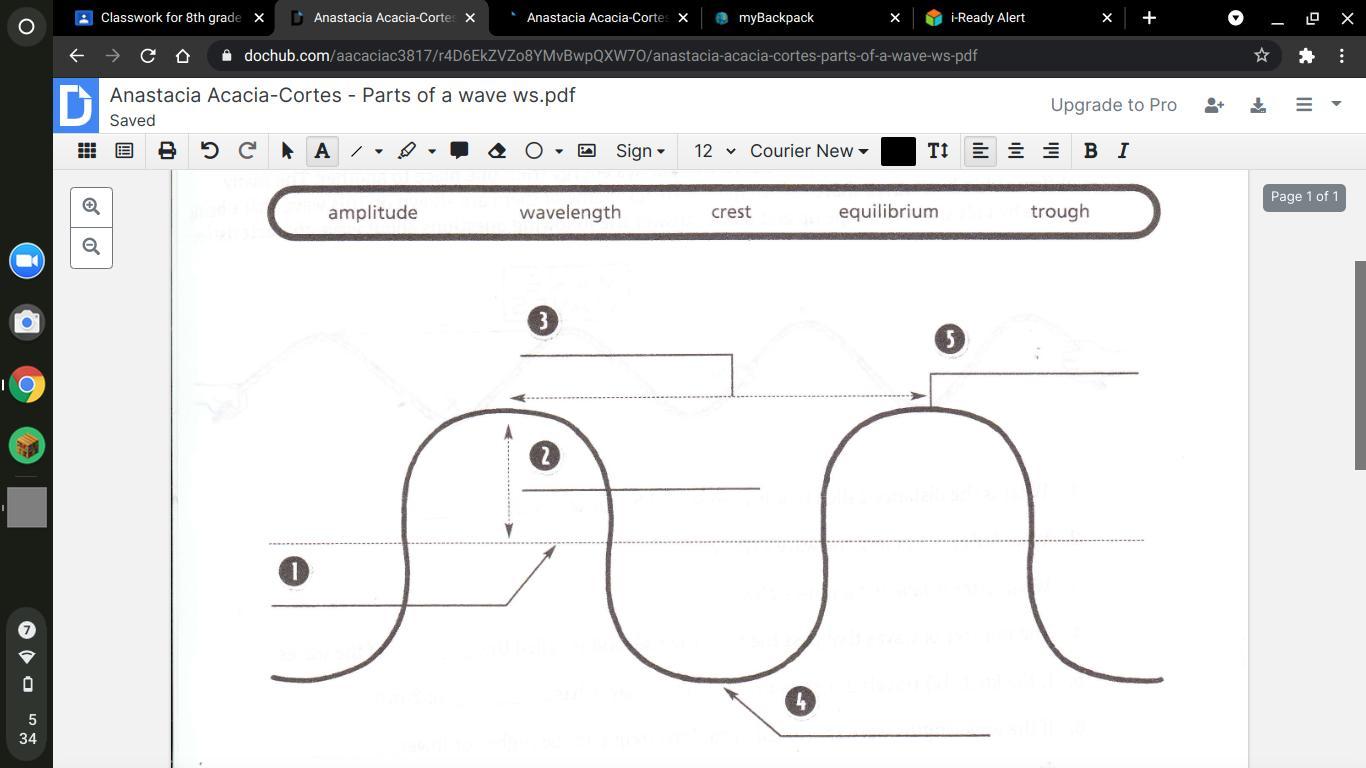
Task: Activate the text tool
Action: pos(322,151)
